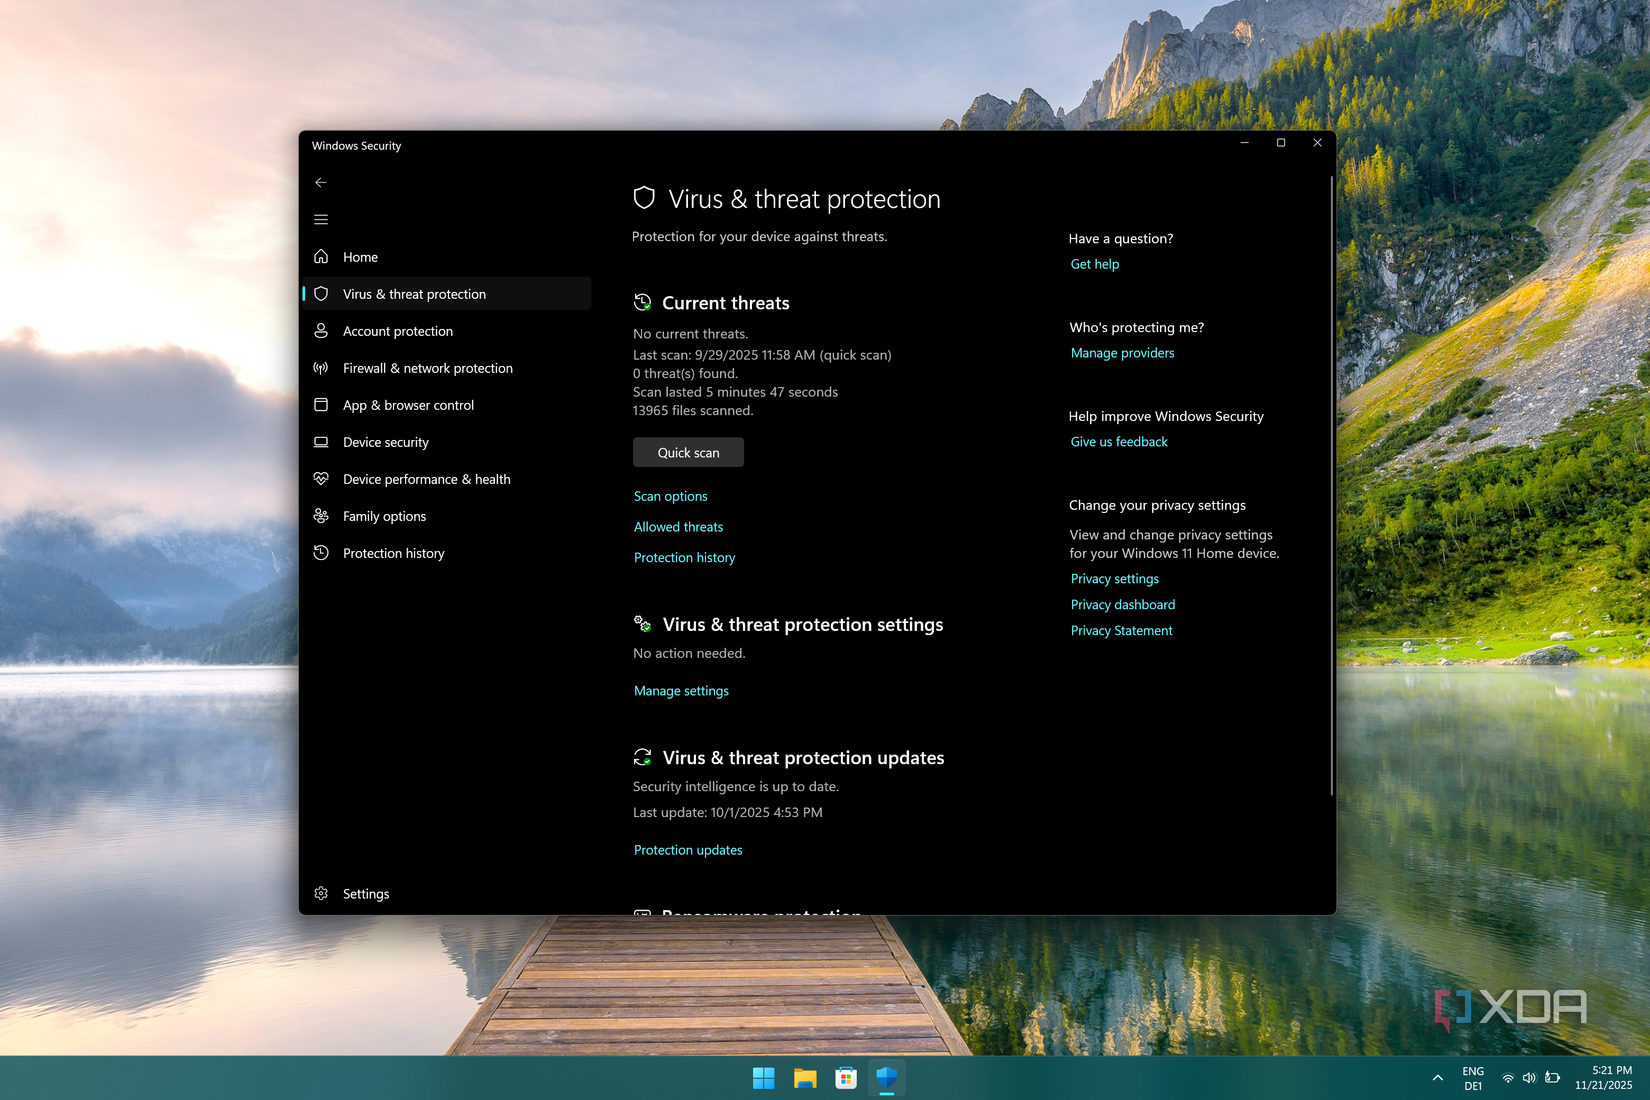
Task: Open File Explorer from the taskbar
Action: (805, 1077)
